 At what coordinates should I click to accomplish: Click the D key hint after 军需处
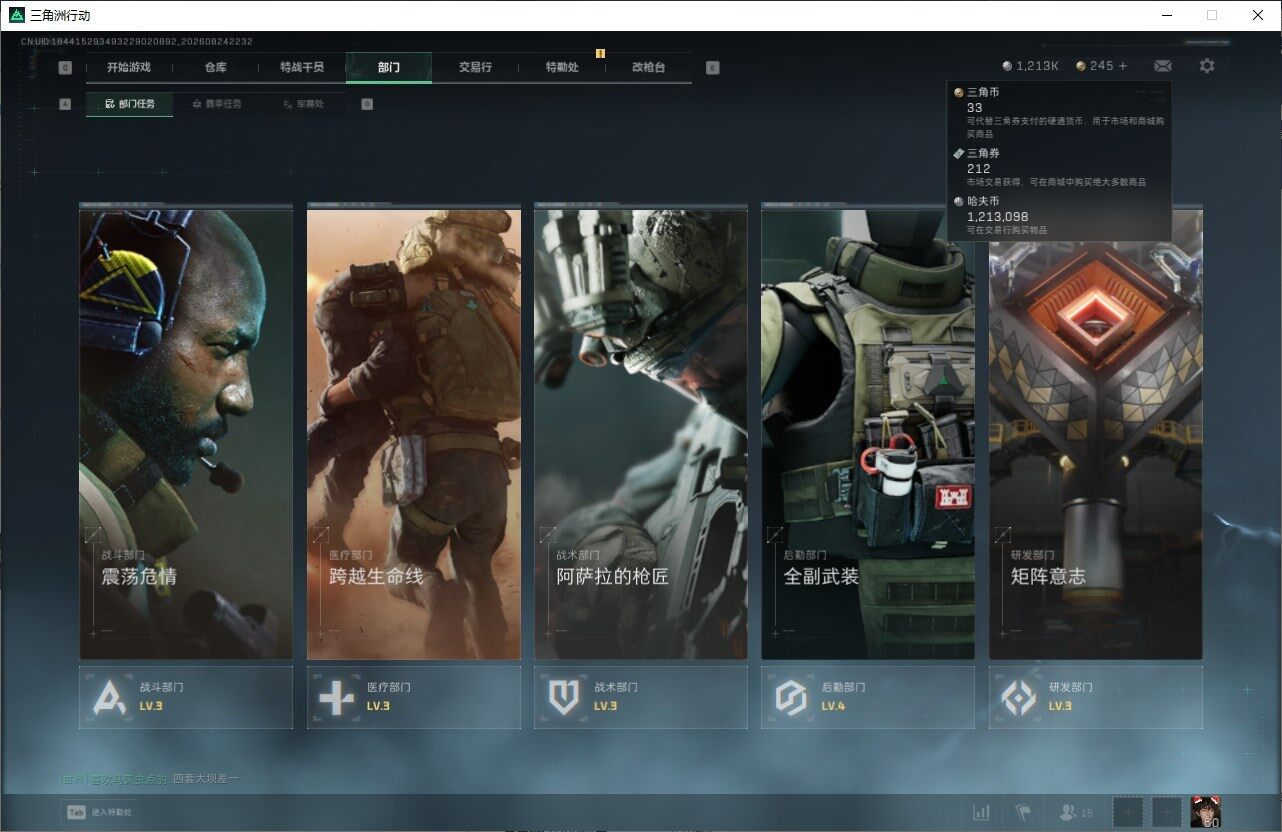coord(367,103)
